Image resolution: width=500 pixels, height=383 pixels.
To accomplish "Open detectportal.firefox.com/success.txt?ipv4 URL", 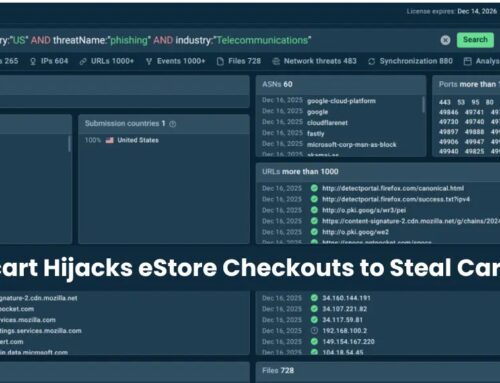I will tap(396, 199).
